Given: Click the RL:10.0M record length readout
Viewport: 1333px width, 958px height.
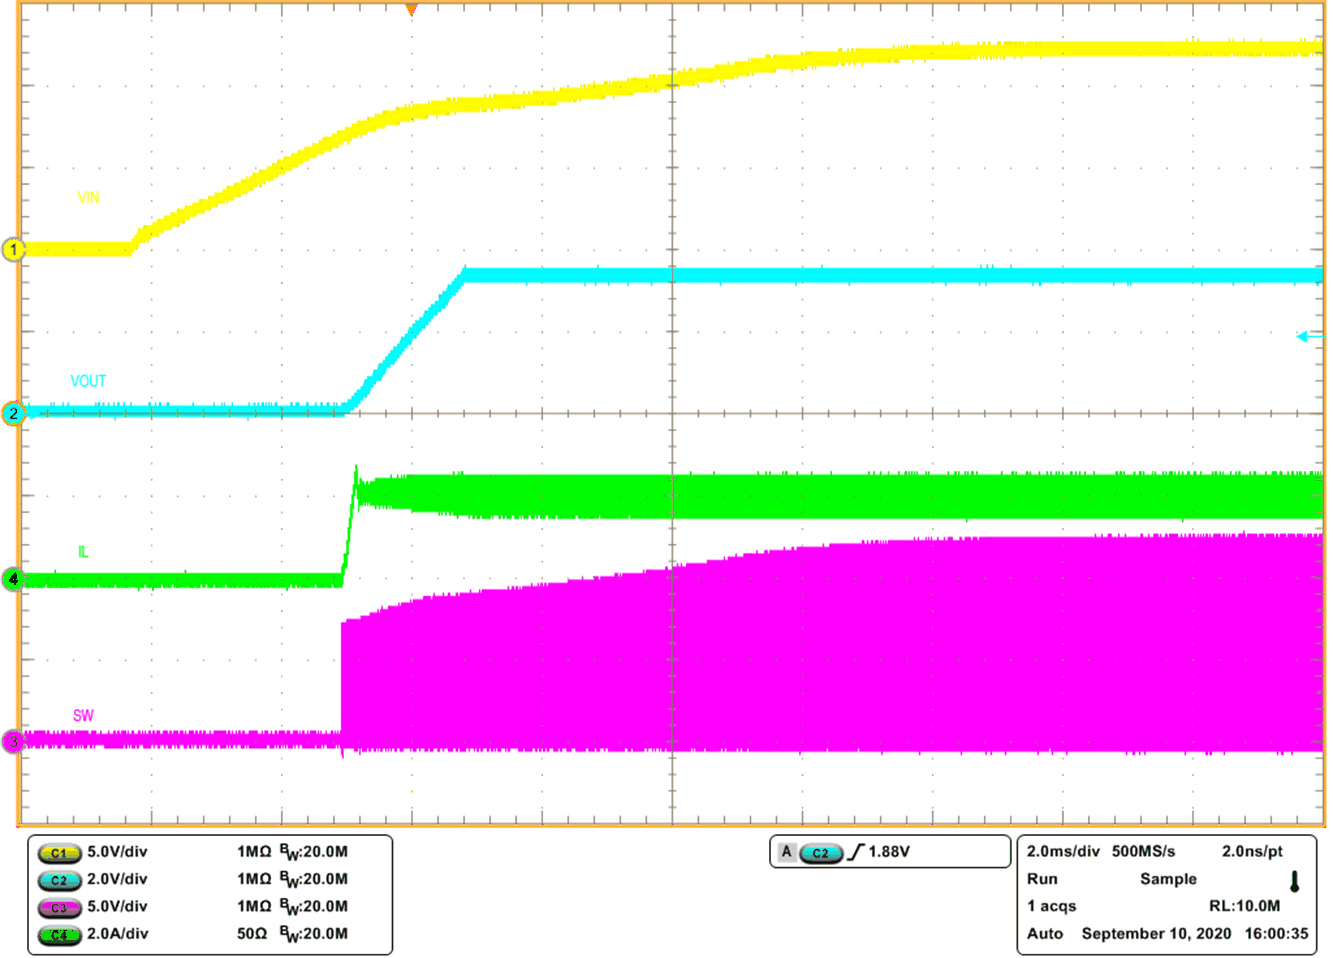Looking at the screenshot, I should (x=1243, y=906).
